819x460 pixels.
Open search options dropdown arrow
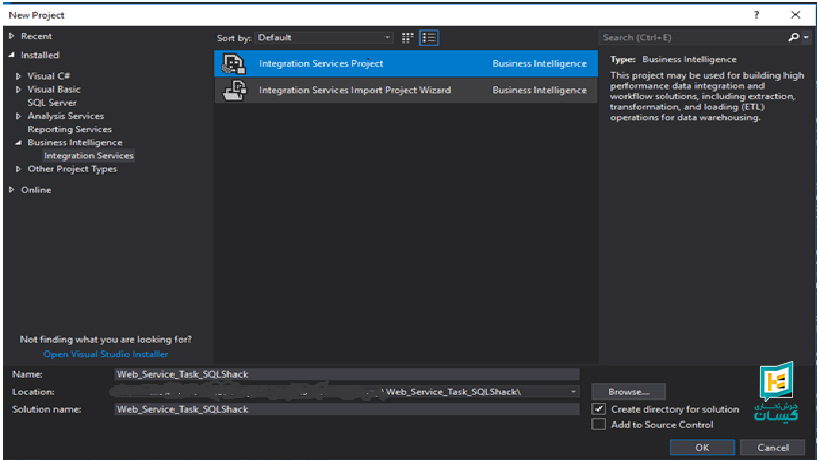806,38
